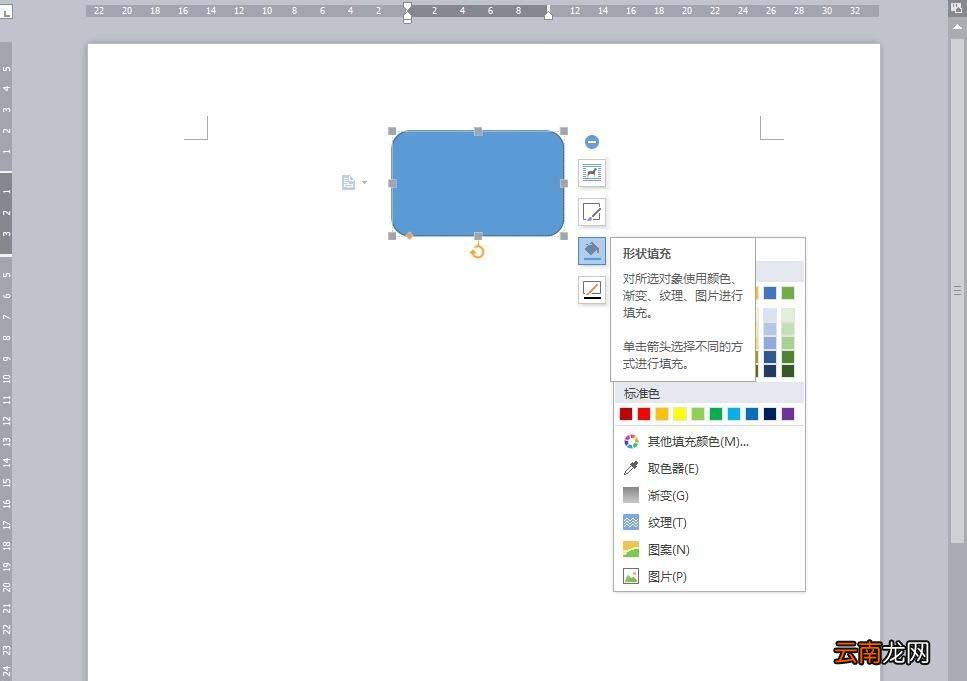Expand the paragraph layout icon dropdown arrow
967x681 pixels.
364,183
